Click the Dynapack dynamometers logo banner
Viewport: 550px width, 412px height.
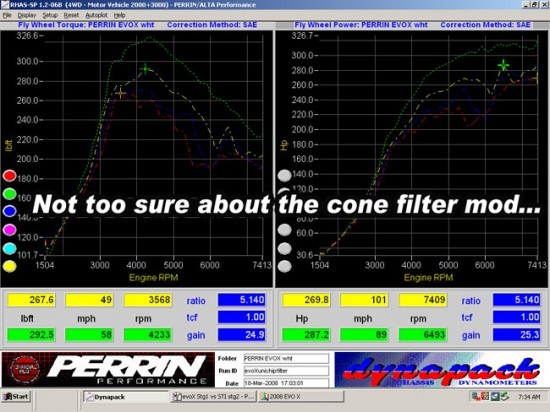(x=441, y=370)
